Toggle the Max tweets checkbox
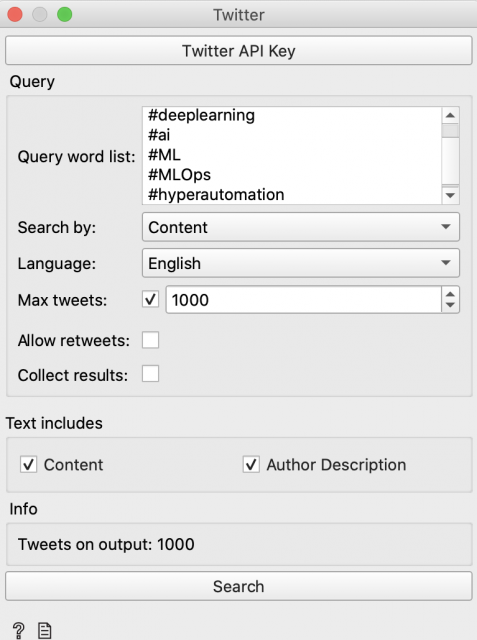The image size is (477, 640). click(150, 300)
